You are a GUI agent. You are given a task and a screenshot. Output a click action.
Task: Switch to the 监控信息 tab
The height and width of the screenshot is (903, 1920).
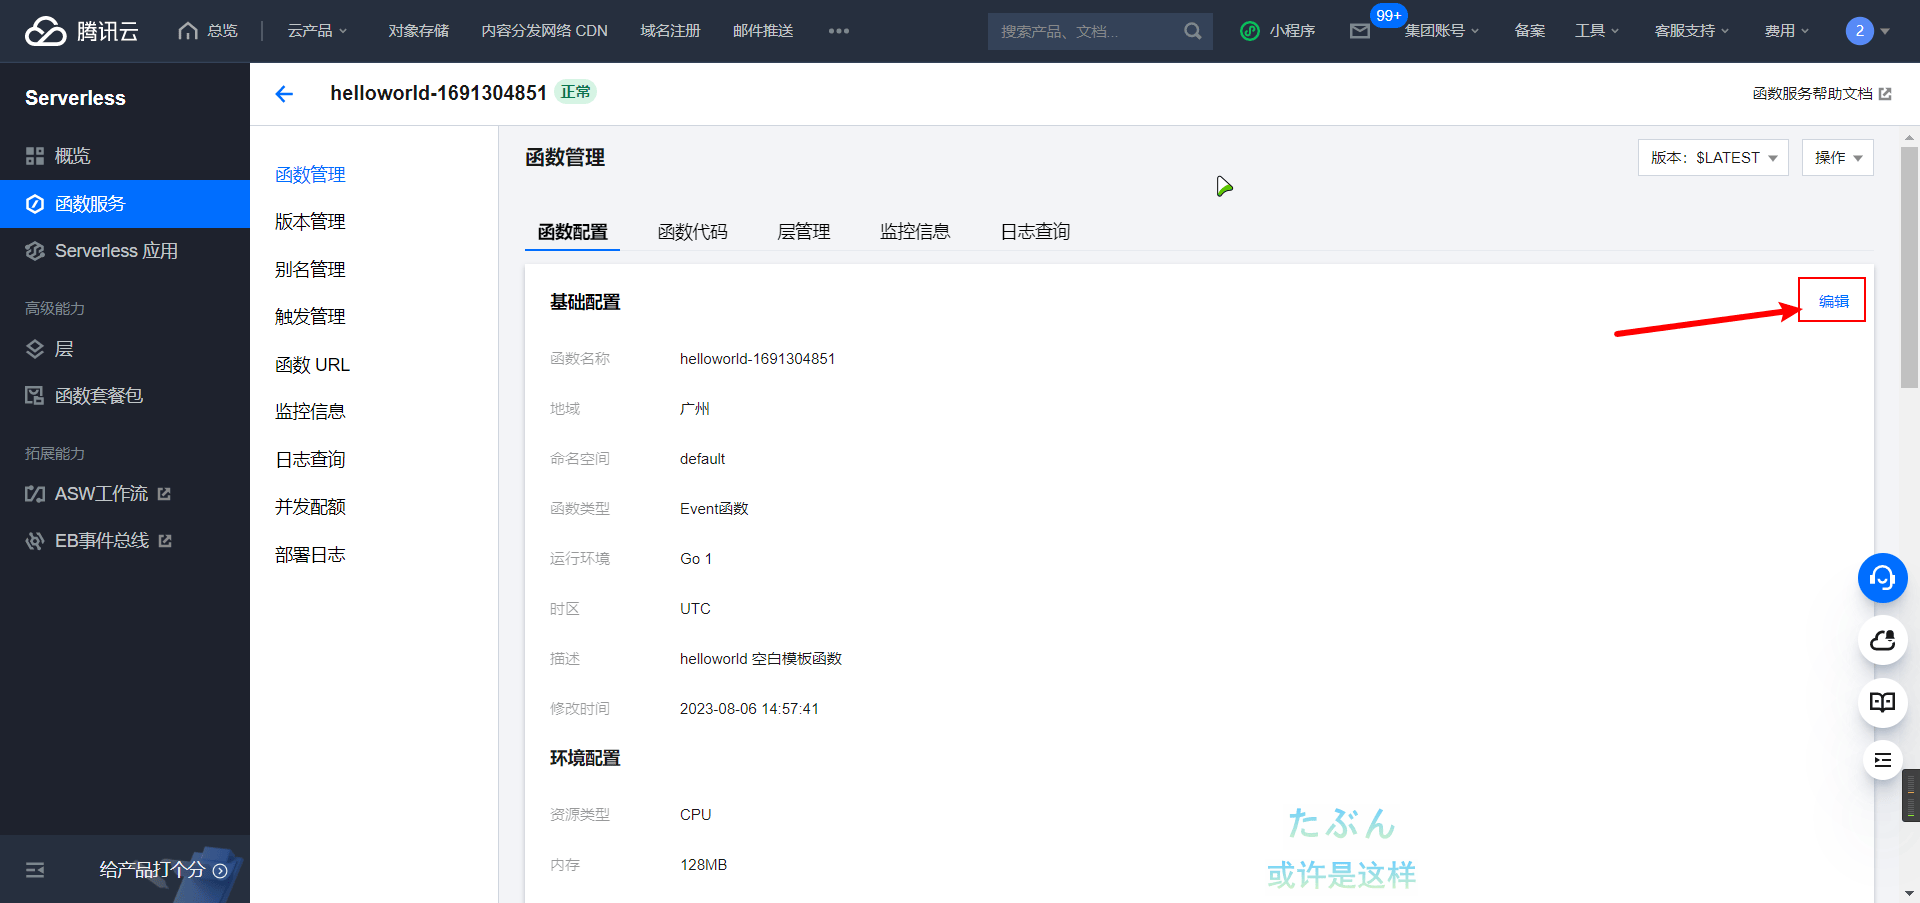pos(915,231)
